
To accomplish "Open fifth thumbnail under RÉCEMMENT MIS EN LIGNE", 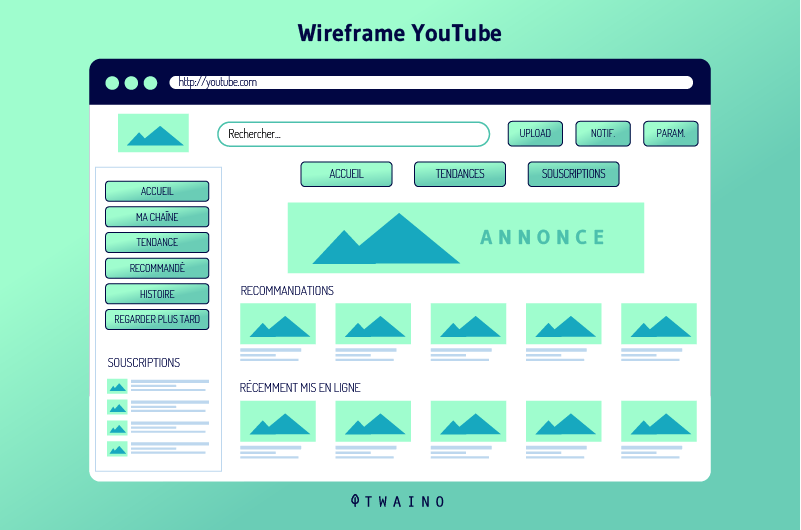I will coord(659,421).
